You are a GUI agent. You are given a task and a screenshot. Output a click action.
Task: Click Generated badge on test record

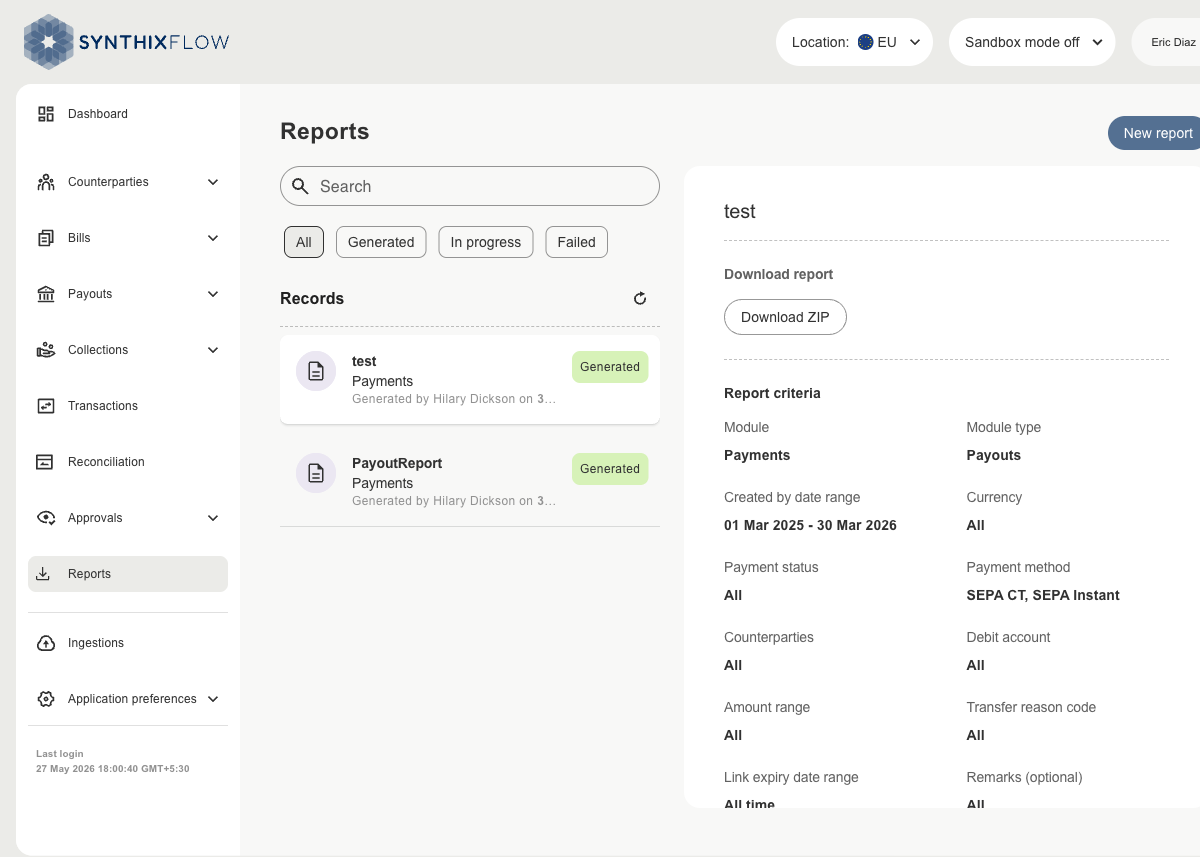coord(610,367)
